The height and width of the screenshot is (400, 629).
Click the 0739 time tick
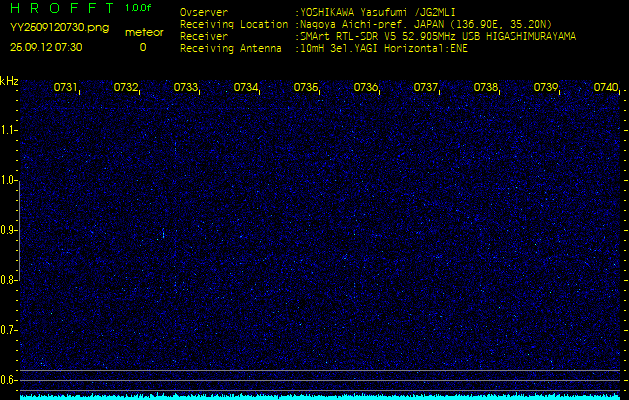coord(546,88)
